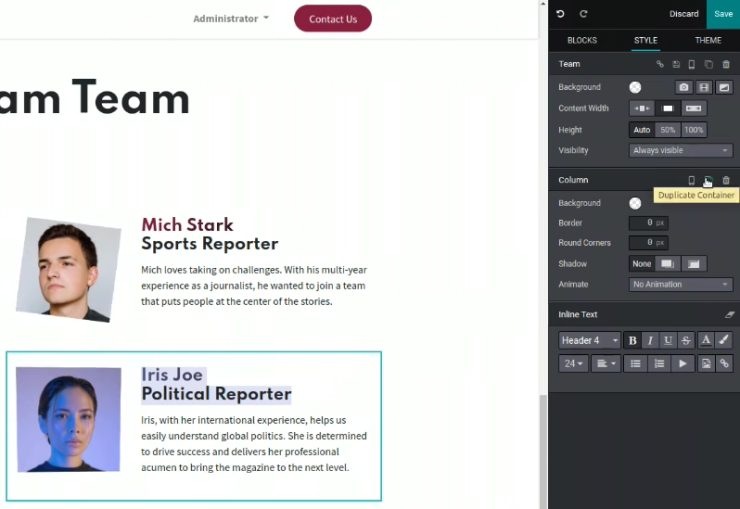Open the Administrator user dropdown

(x=231, y=19)
